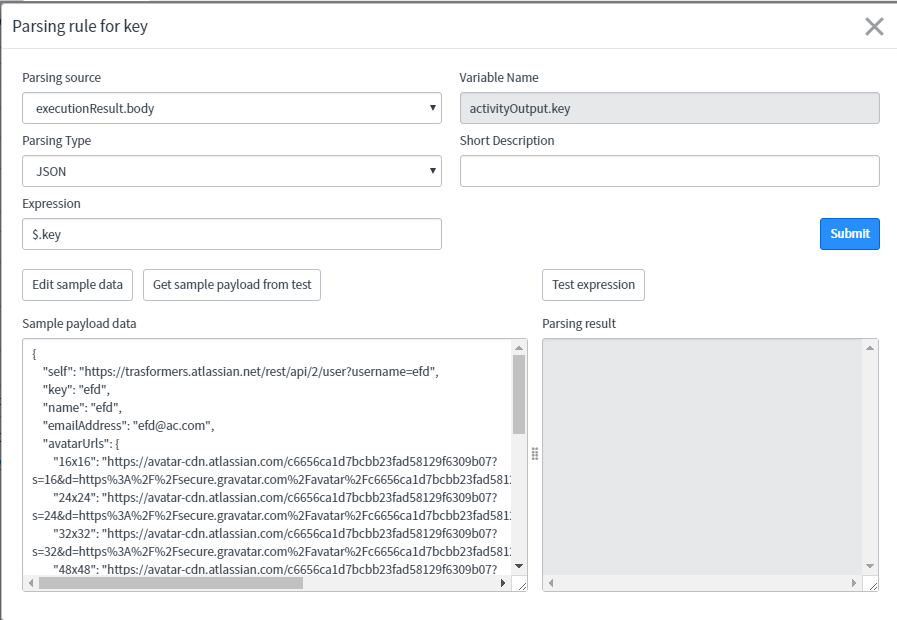
Task: Click the Edit sample data button
Action: (x=77, y=285)
